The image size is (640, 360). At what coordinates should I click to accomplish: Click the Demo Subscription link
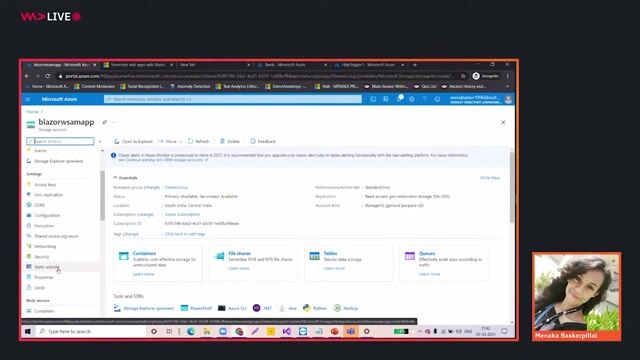pyautogui.click(x=182, y=214)
